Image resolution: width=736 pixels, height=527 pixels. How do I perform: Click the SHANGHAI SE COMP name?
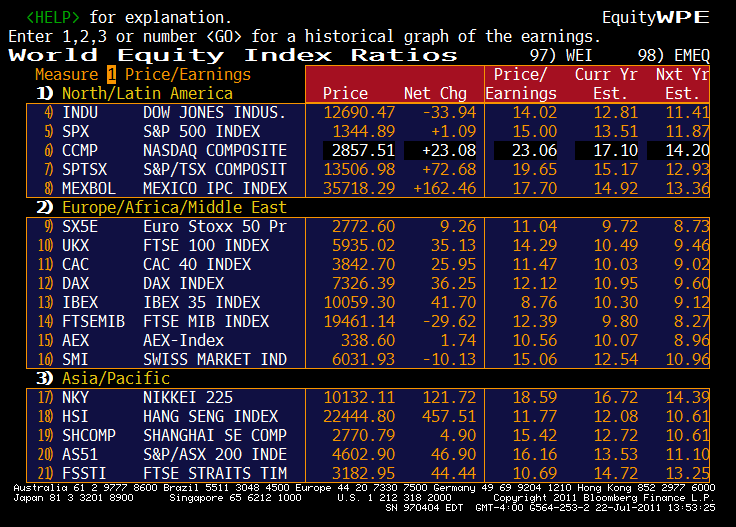[x=215, y=435]
